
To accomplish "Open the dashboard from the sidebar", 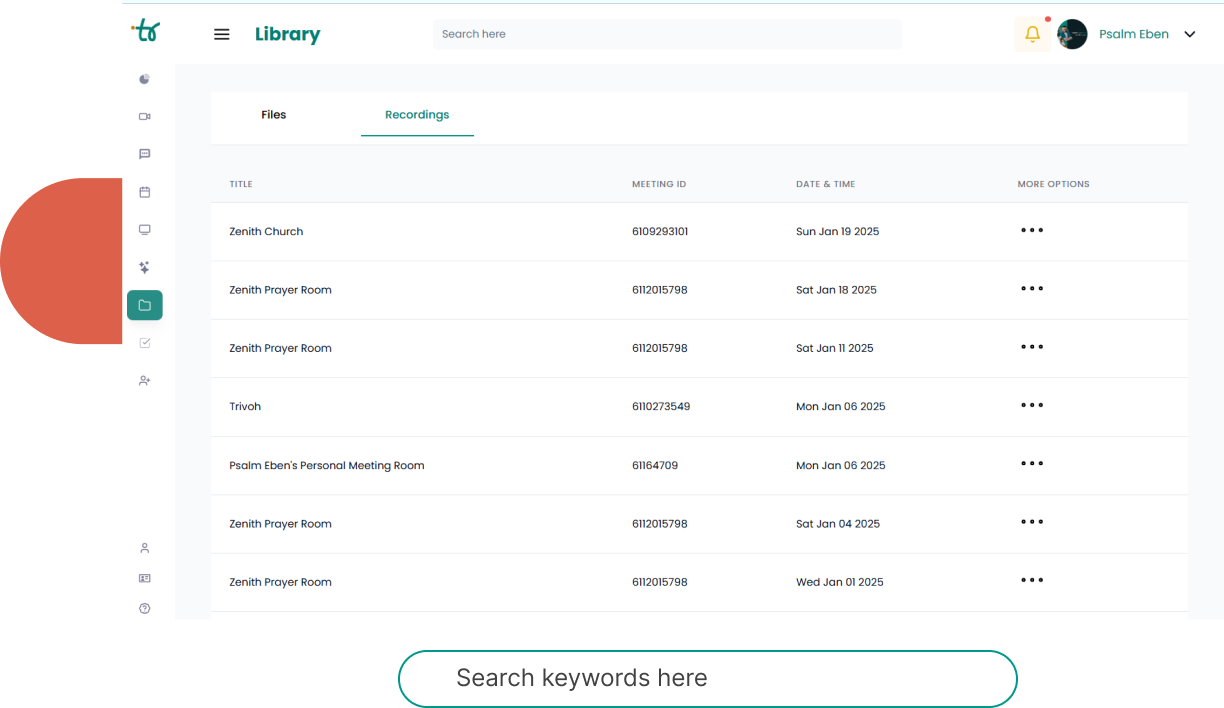I will tap(144, 78).
